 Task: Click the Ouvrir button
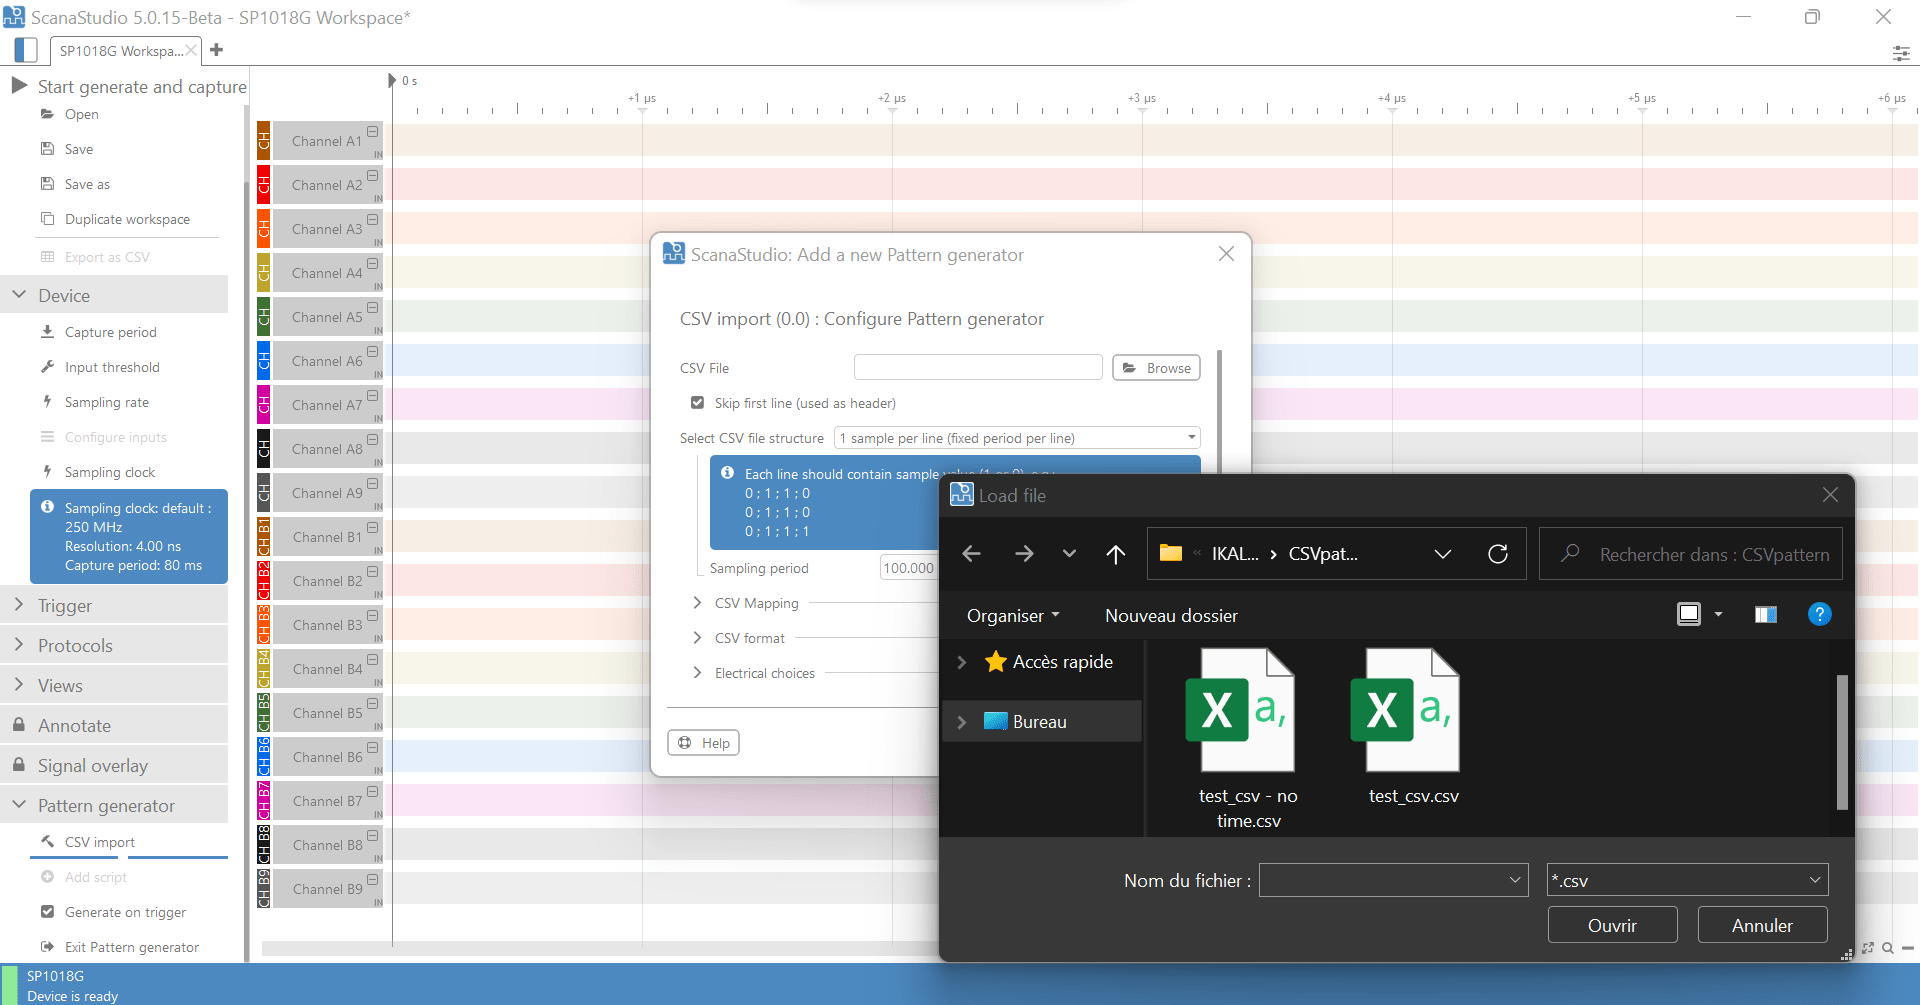pyautogui.click(x=1612, y=925)
